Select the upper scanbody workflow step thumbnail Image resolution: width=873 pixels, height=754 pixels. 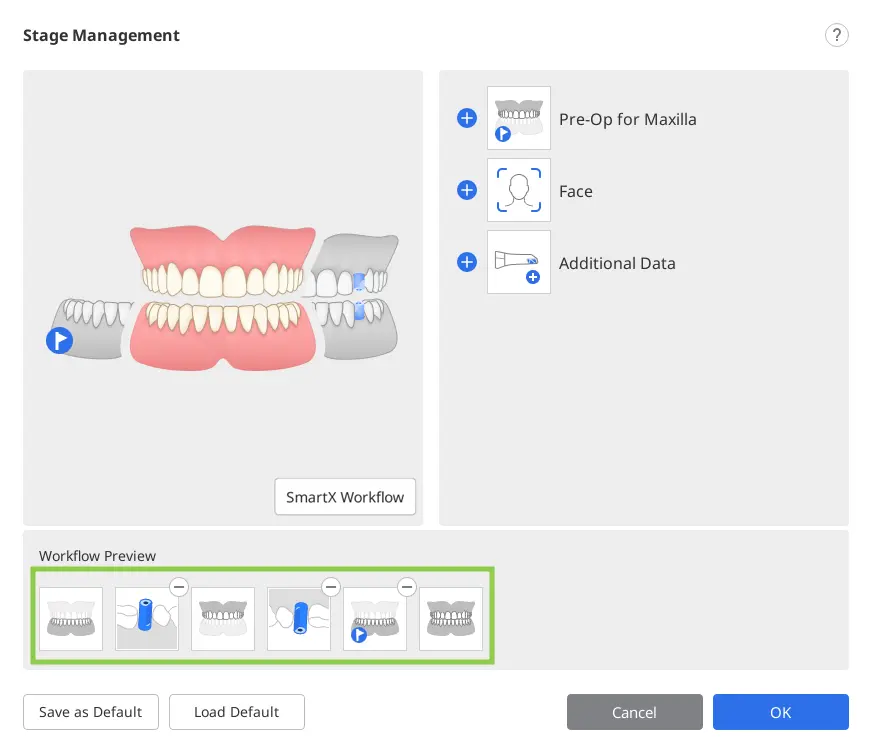pyautogui.click(x=298, y=619)
